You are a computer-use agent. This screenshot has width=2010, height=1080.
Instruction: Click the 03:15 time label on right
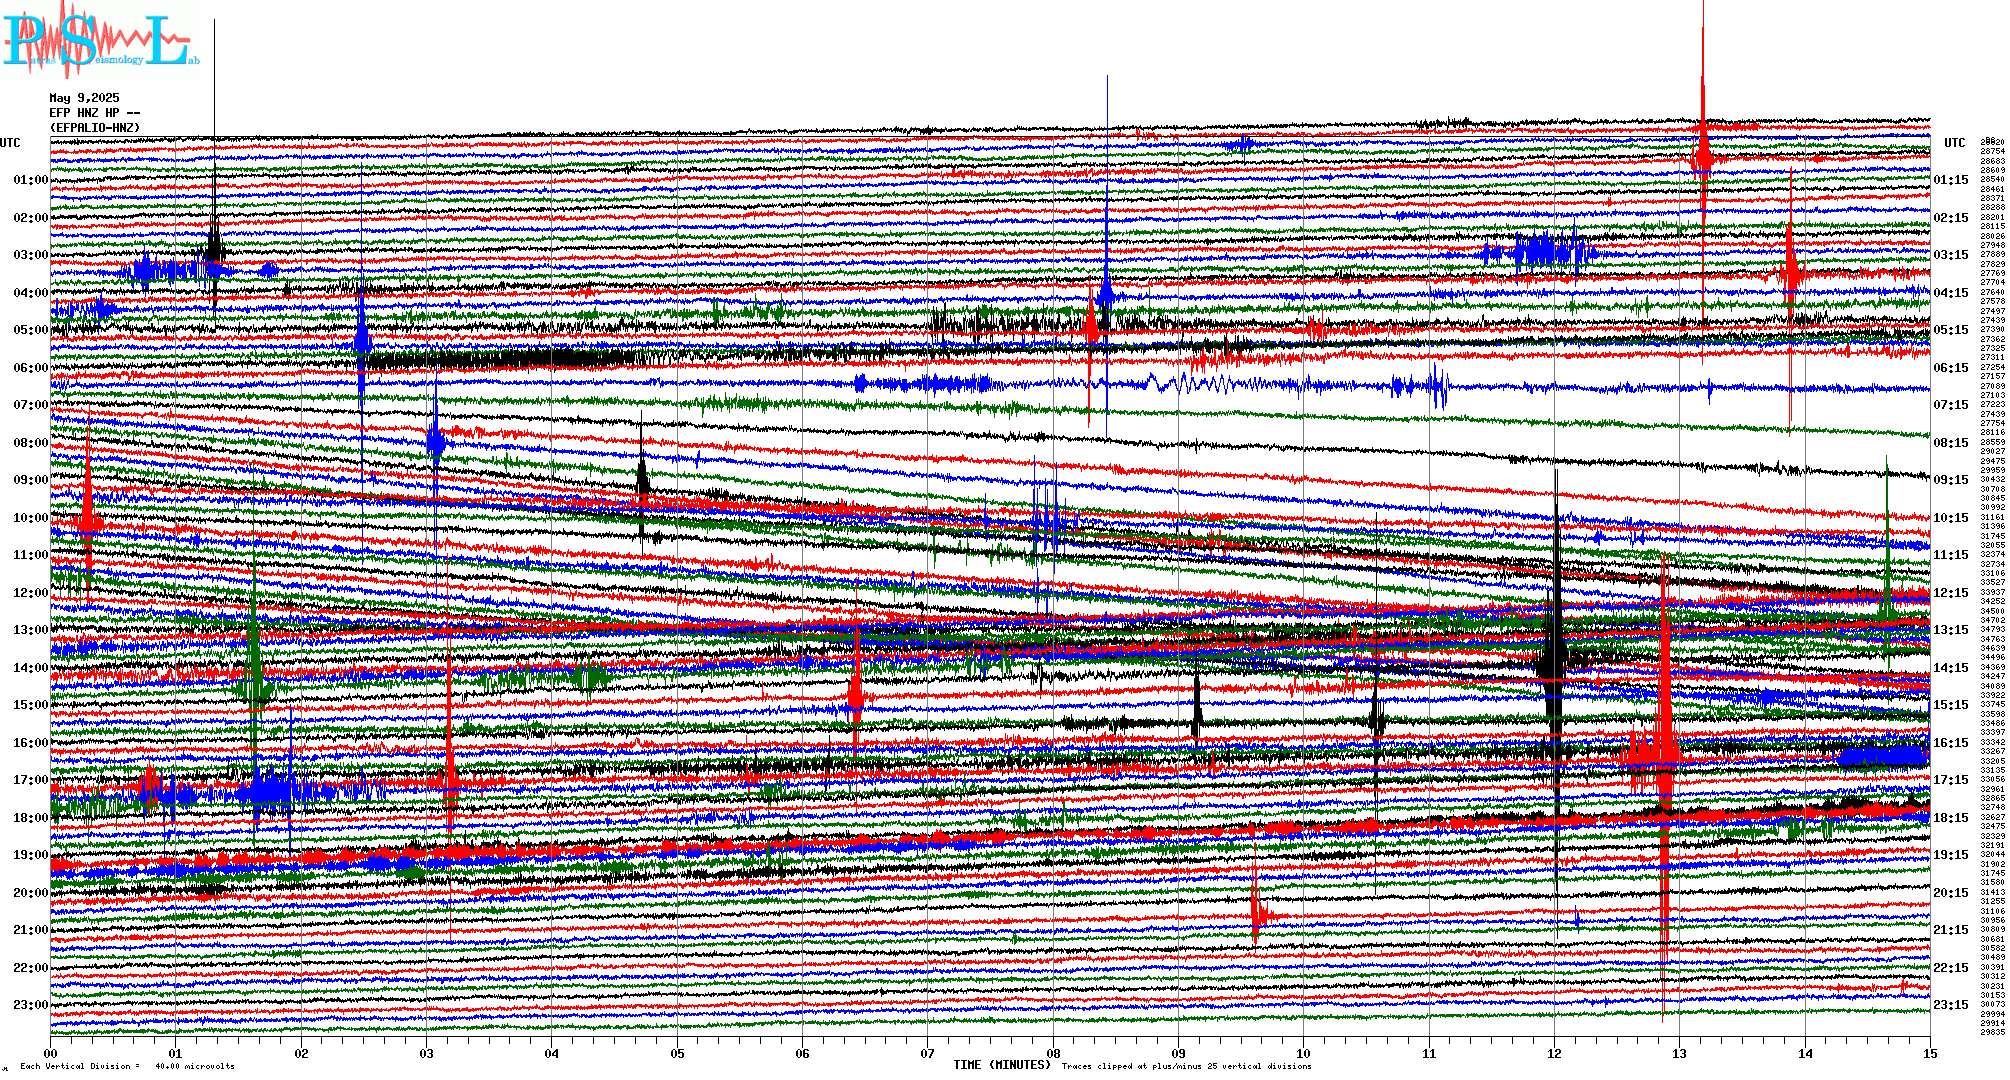(1950, 255)
